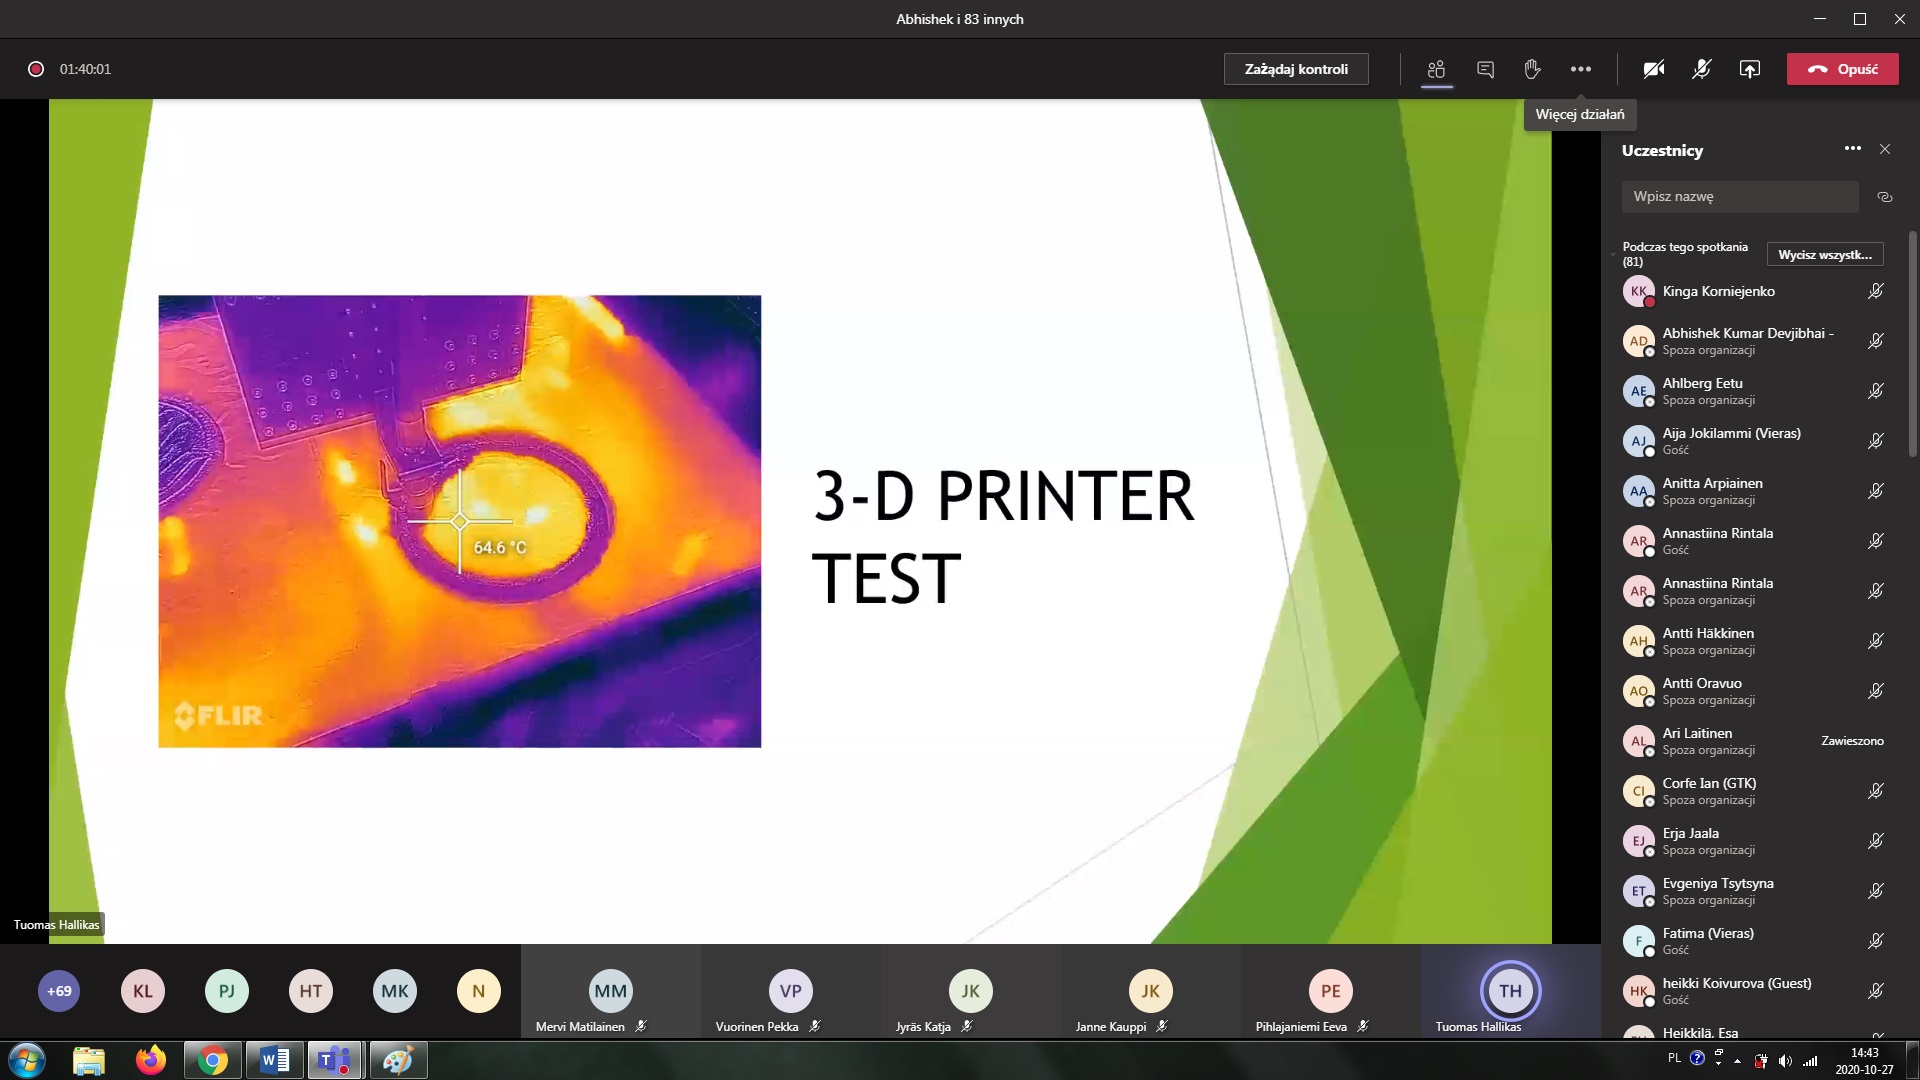The width and height of the screenshot is (1920, 1080).
Task: Unmute the microphone
Action: point(1701,69)
